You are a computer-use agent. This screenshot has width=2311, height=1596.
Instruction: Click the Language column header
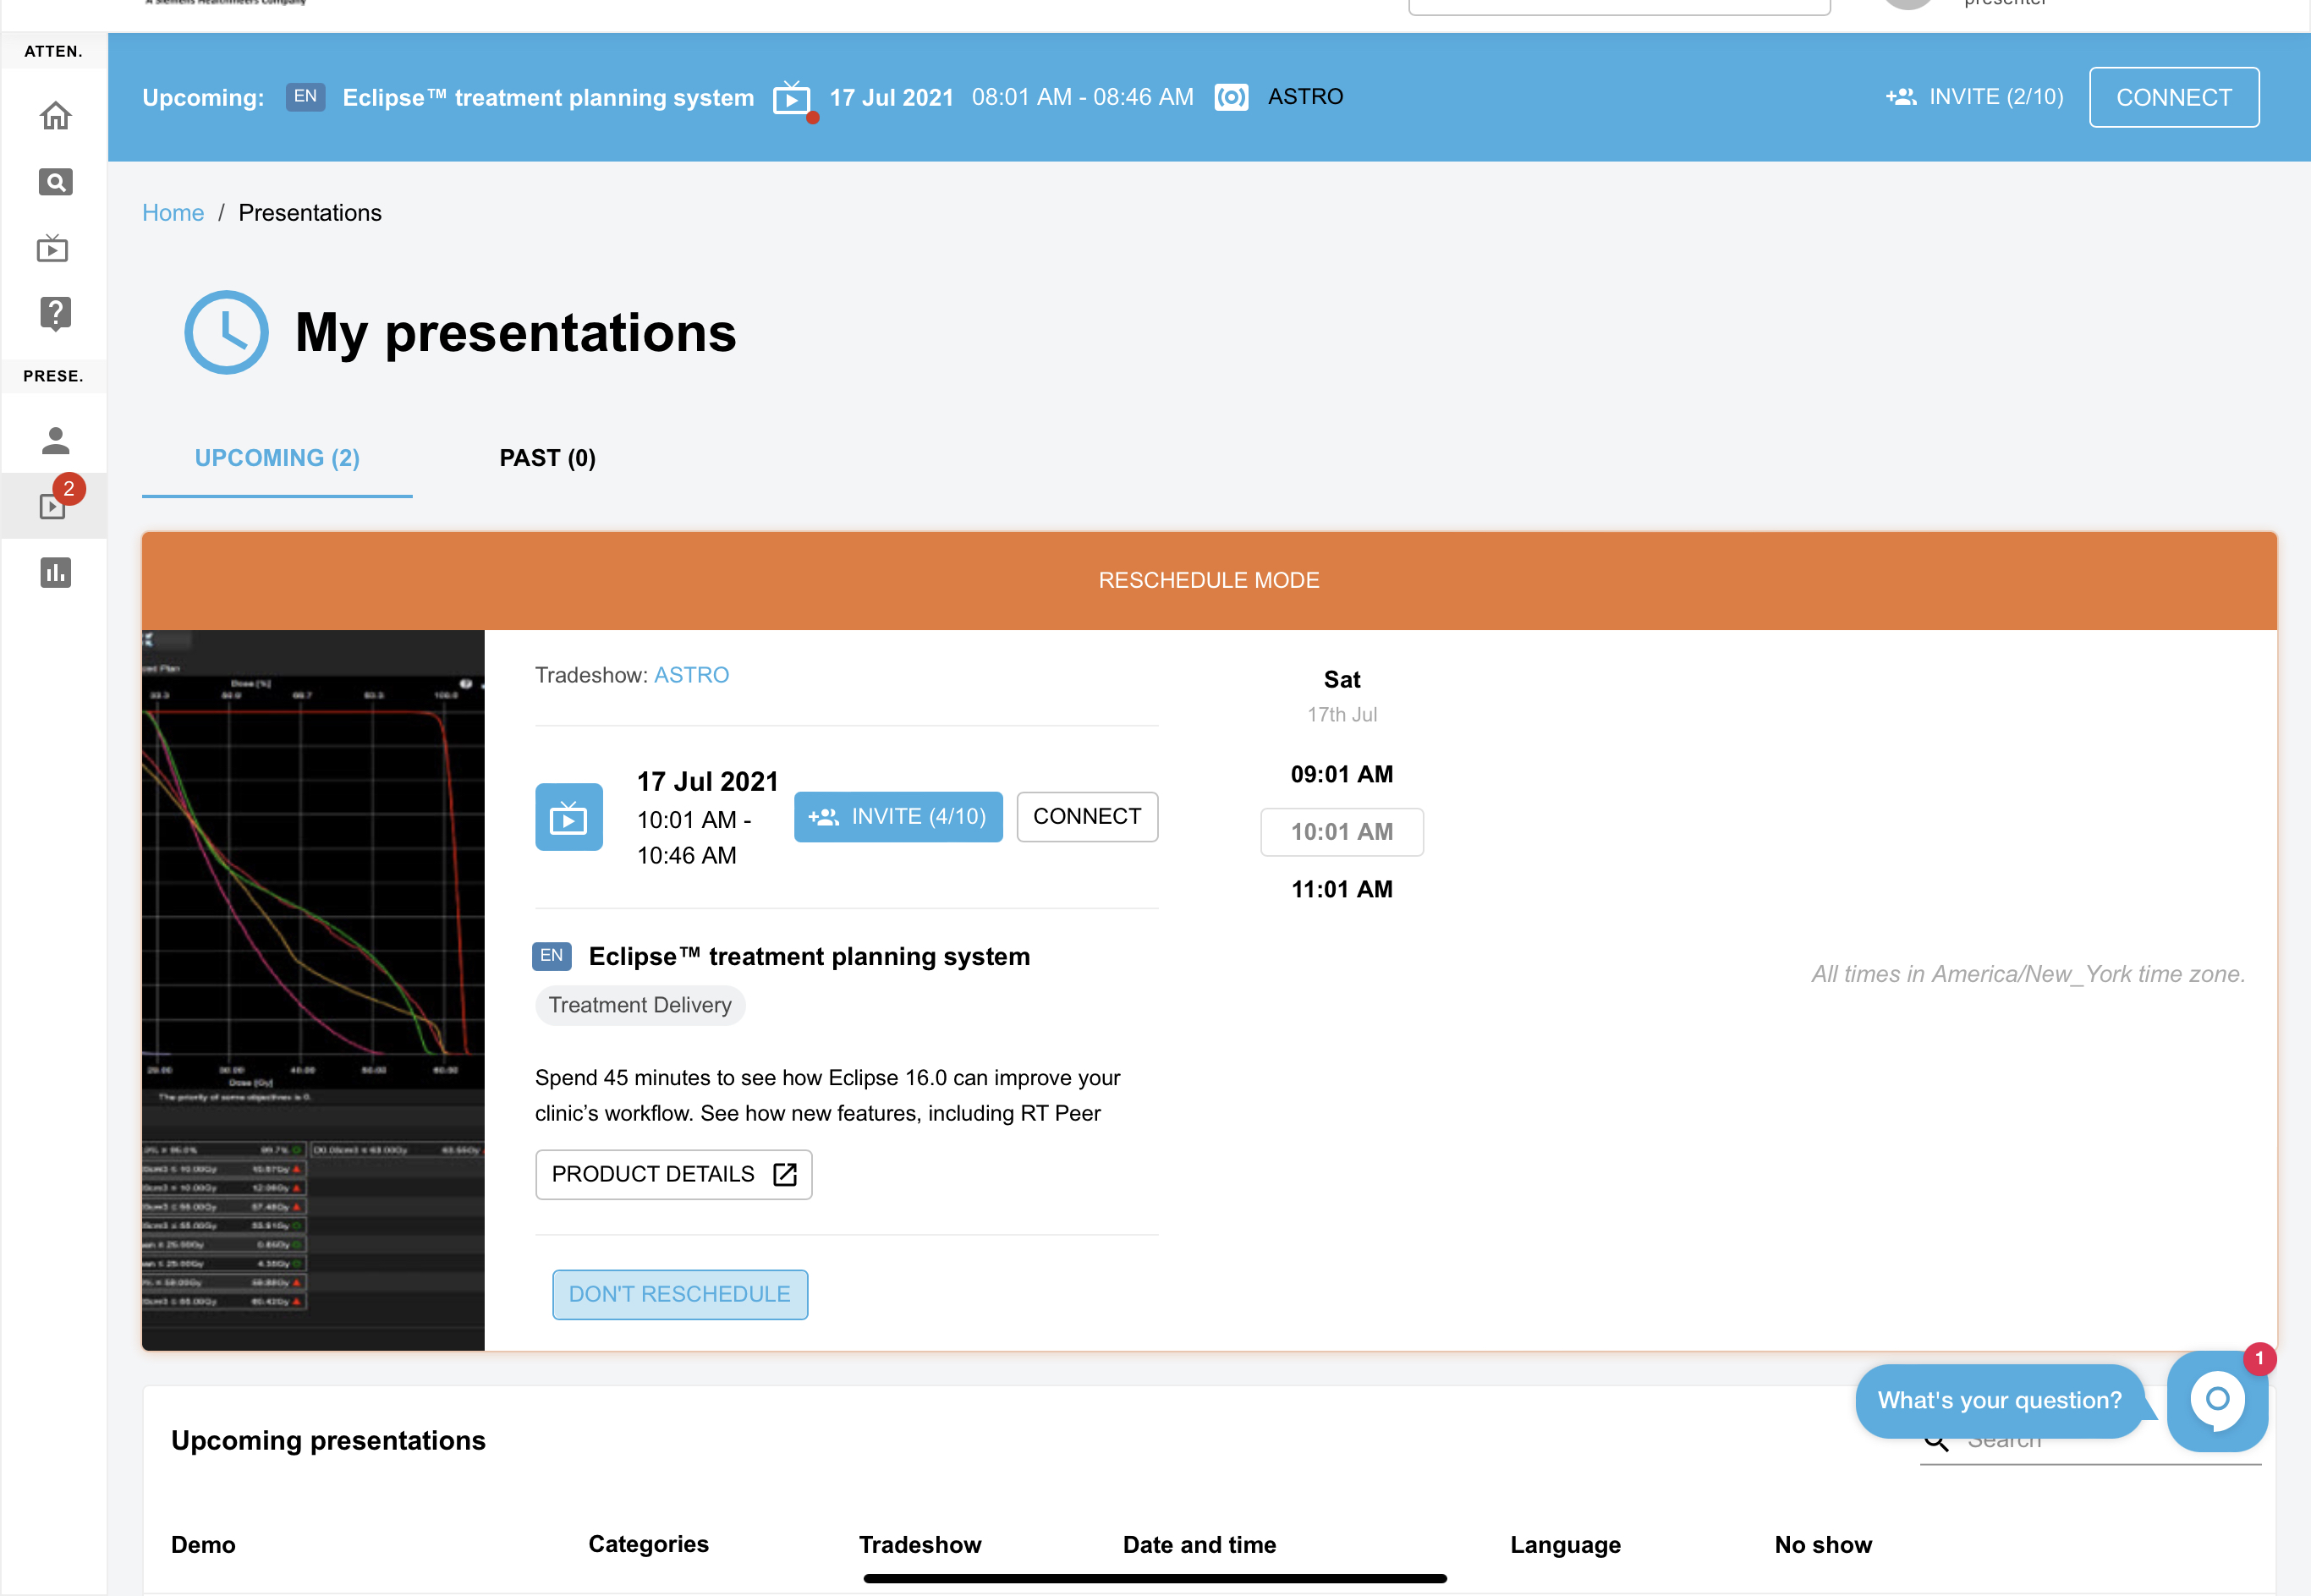1565,1545
